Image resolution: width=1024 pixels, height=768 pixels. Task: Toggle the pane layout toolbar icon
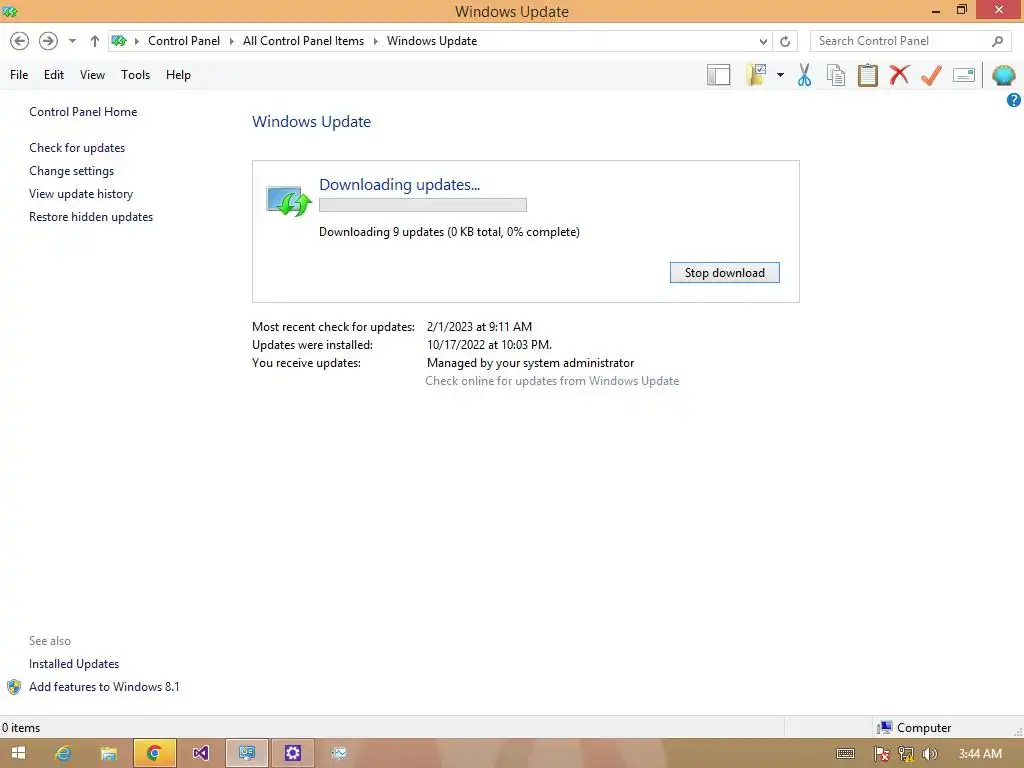coord(718,75)
